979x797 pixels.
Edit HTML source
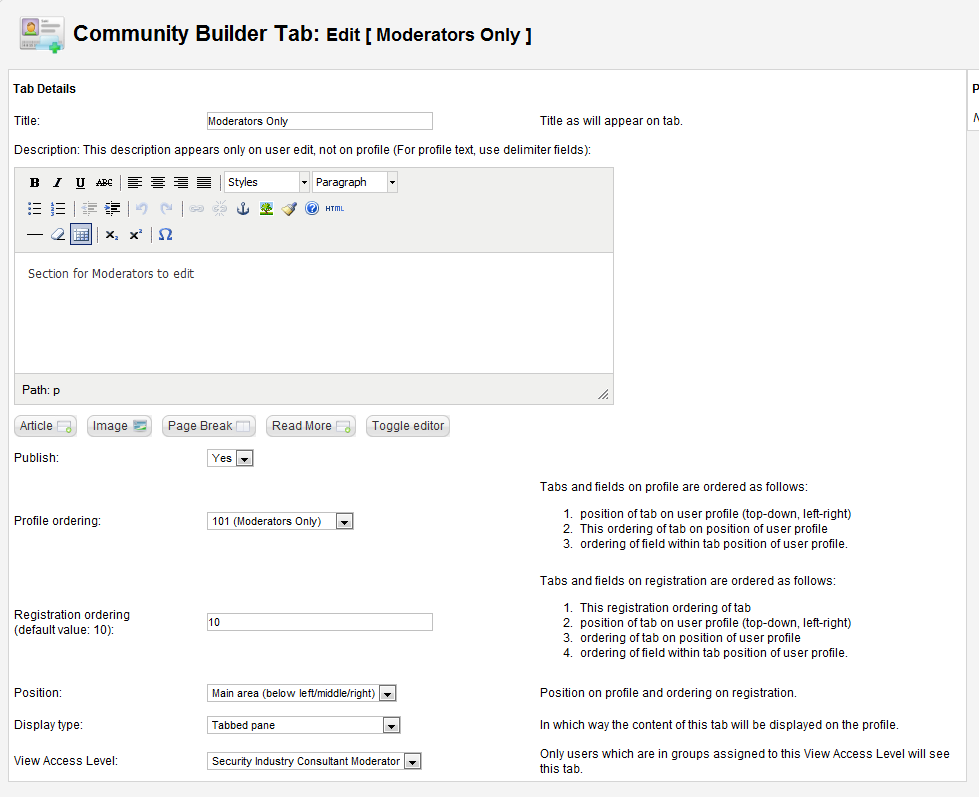(335, 208)
